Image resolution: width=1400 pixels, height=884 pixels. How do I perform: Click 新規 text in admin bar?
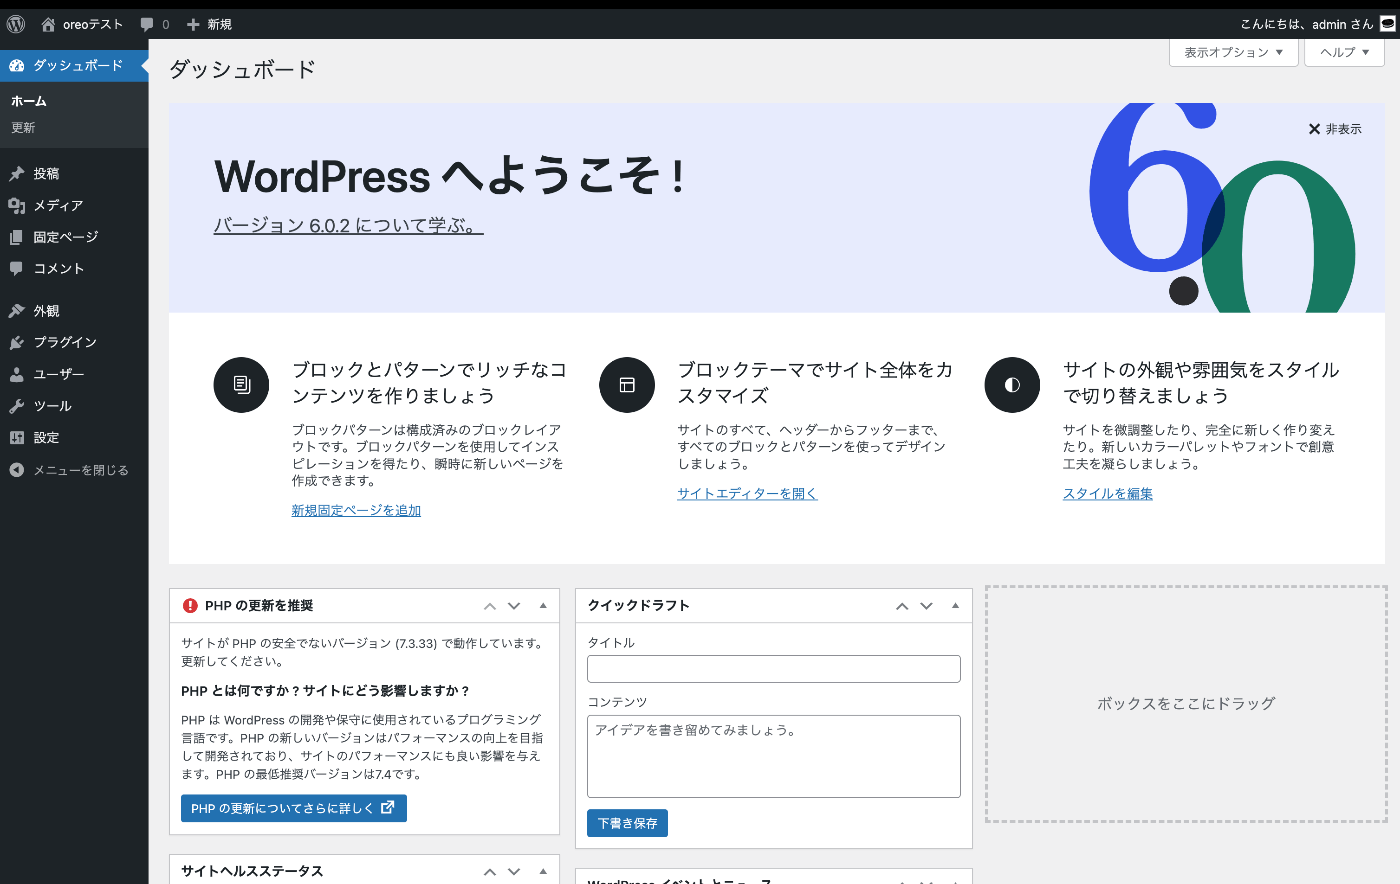coord(220,24)
